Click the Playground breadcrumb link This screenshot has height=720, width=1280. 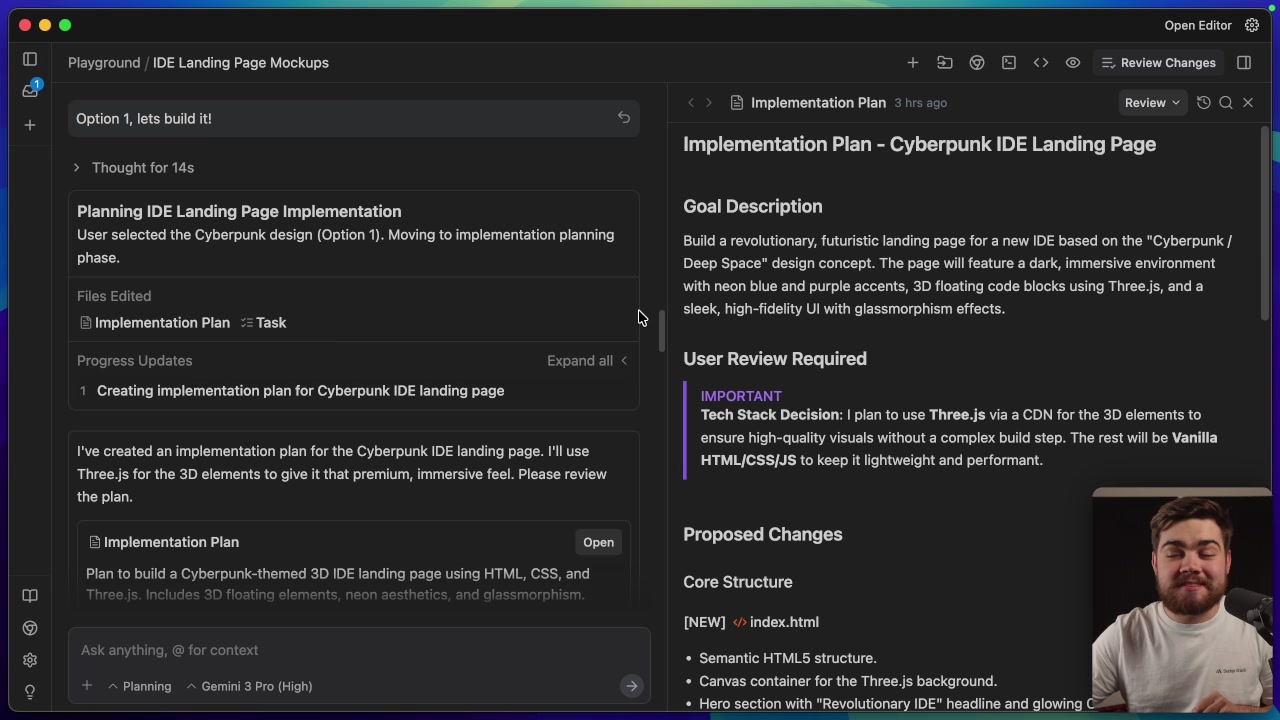coord(104,62)
